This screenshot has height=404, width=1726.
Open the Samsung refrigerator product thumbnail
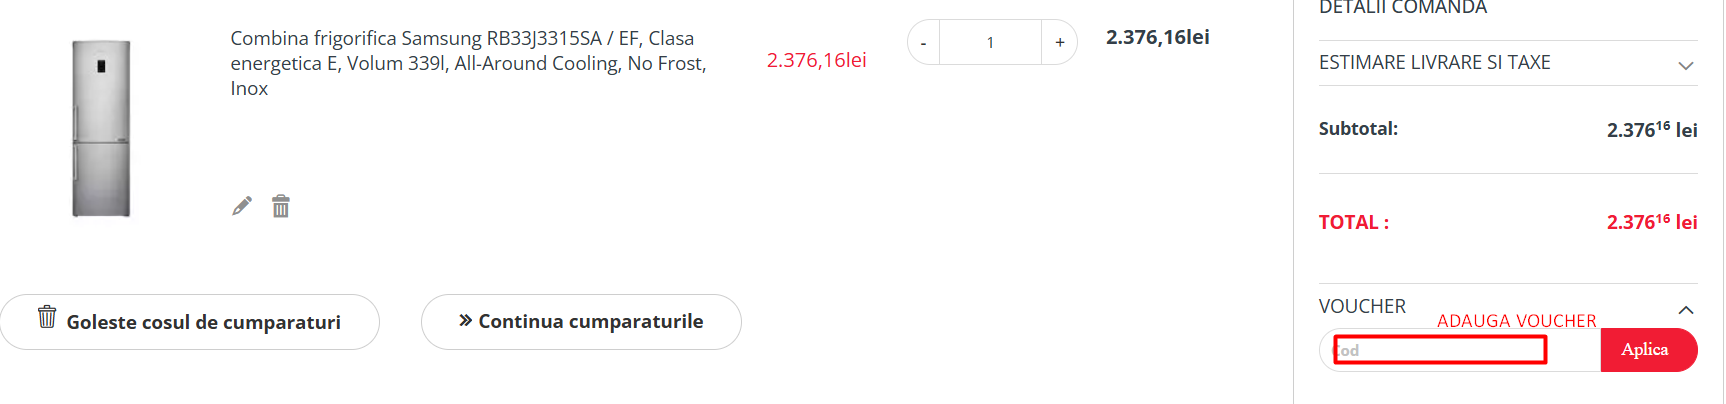101,128
